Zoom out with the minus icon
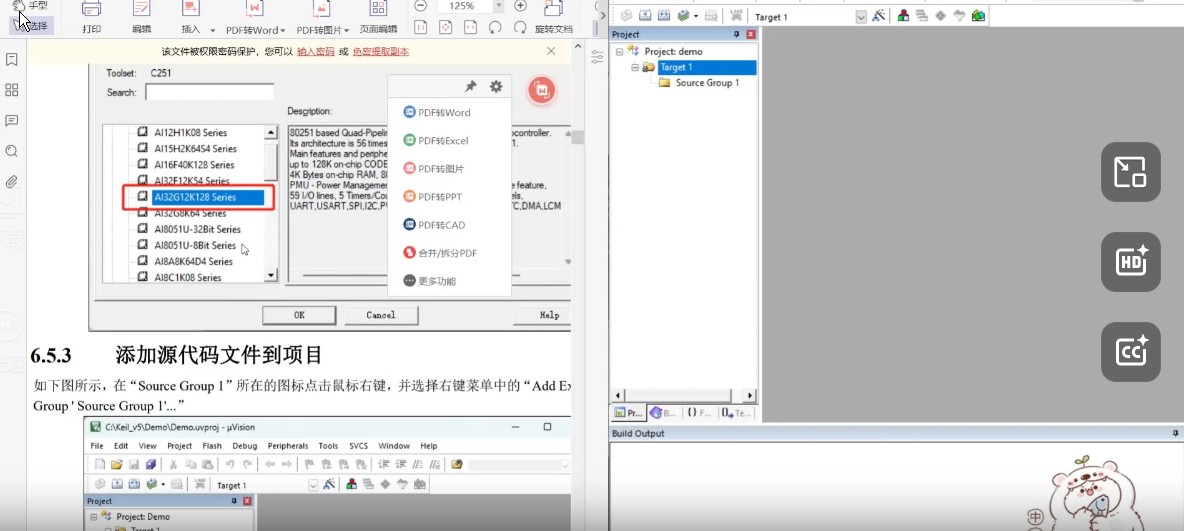 pyautogui.click(x=421, y=6)
